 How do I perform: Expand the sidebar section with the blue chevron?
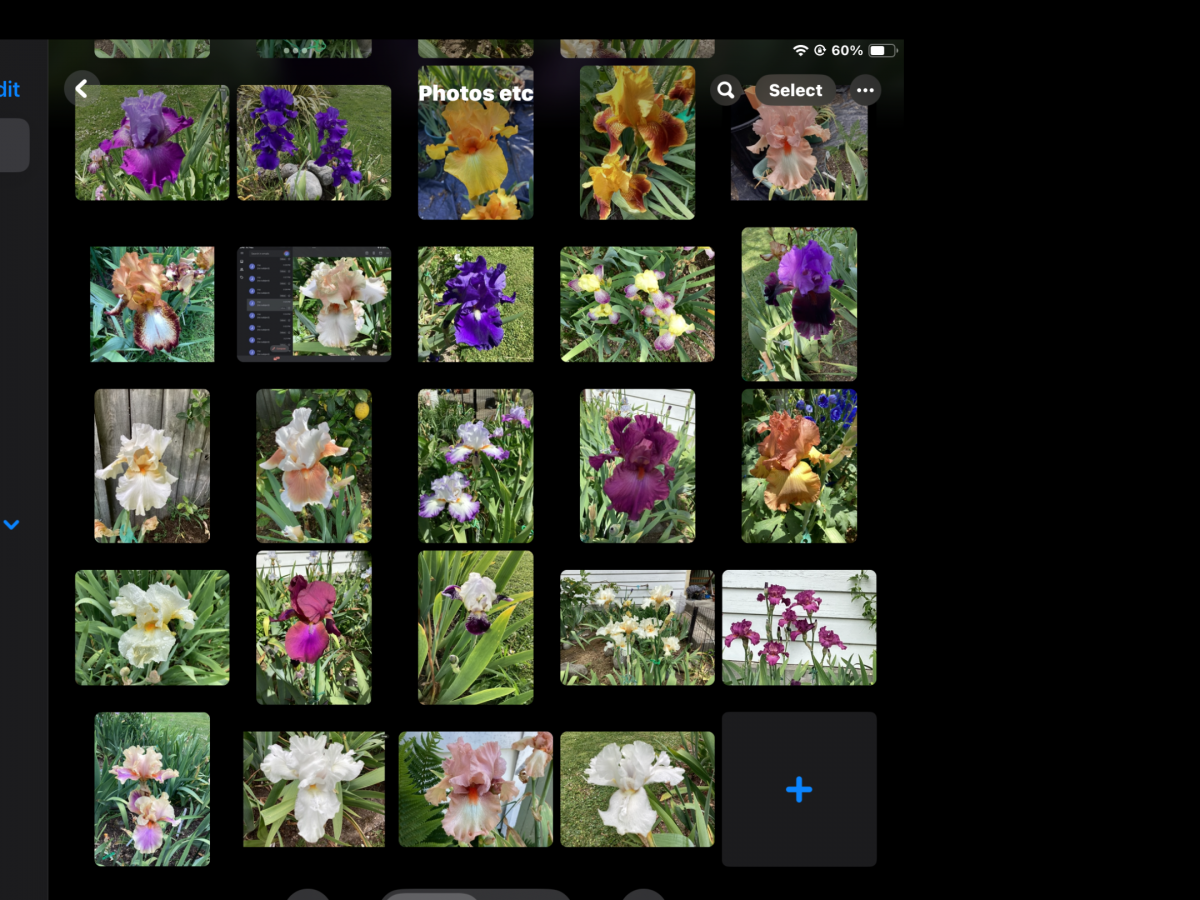coord(11,524)
